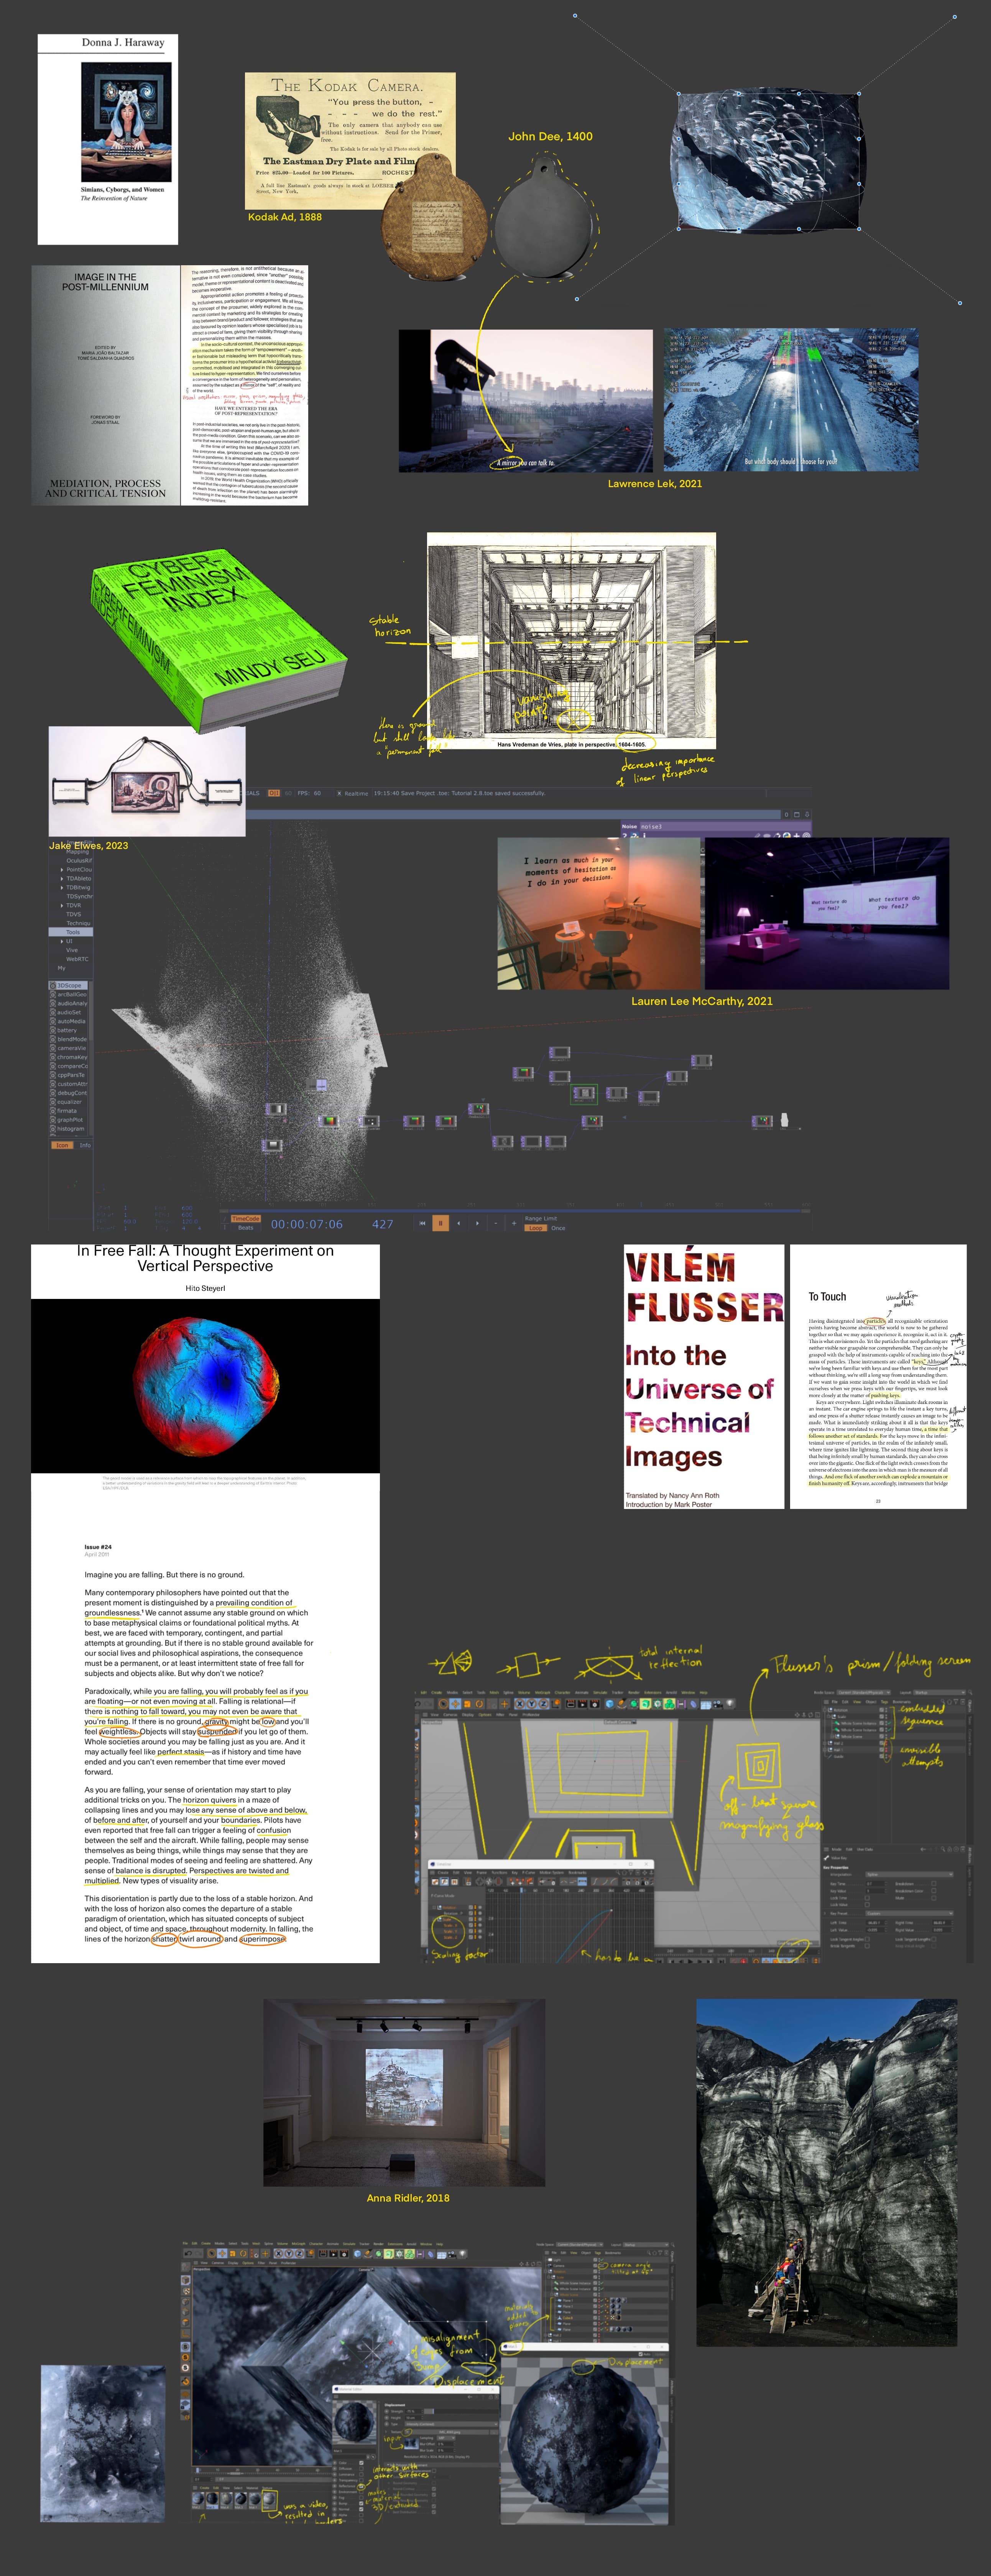The width and height of the screenshot is (991, 2576).
Task: Click Once button in TouchDesigner Range Limit
Action: (558, 1228)
